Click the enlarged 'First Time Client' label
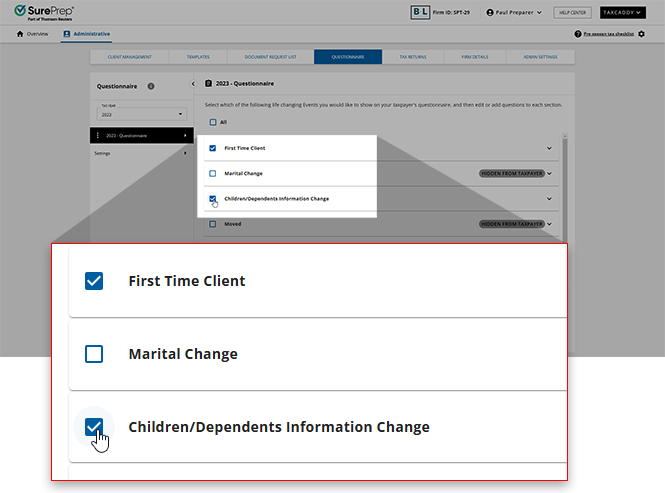665x493 pixels. pyautogui.click(x=187, y=281)
